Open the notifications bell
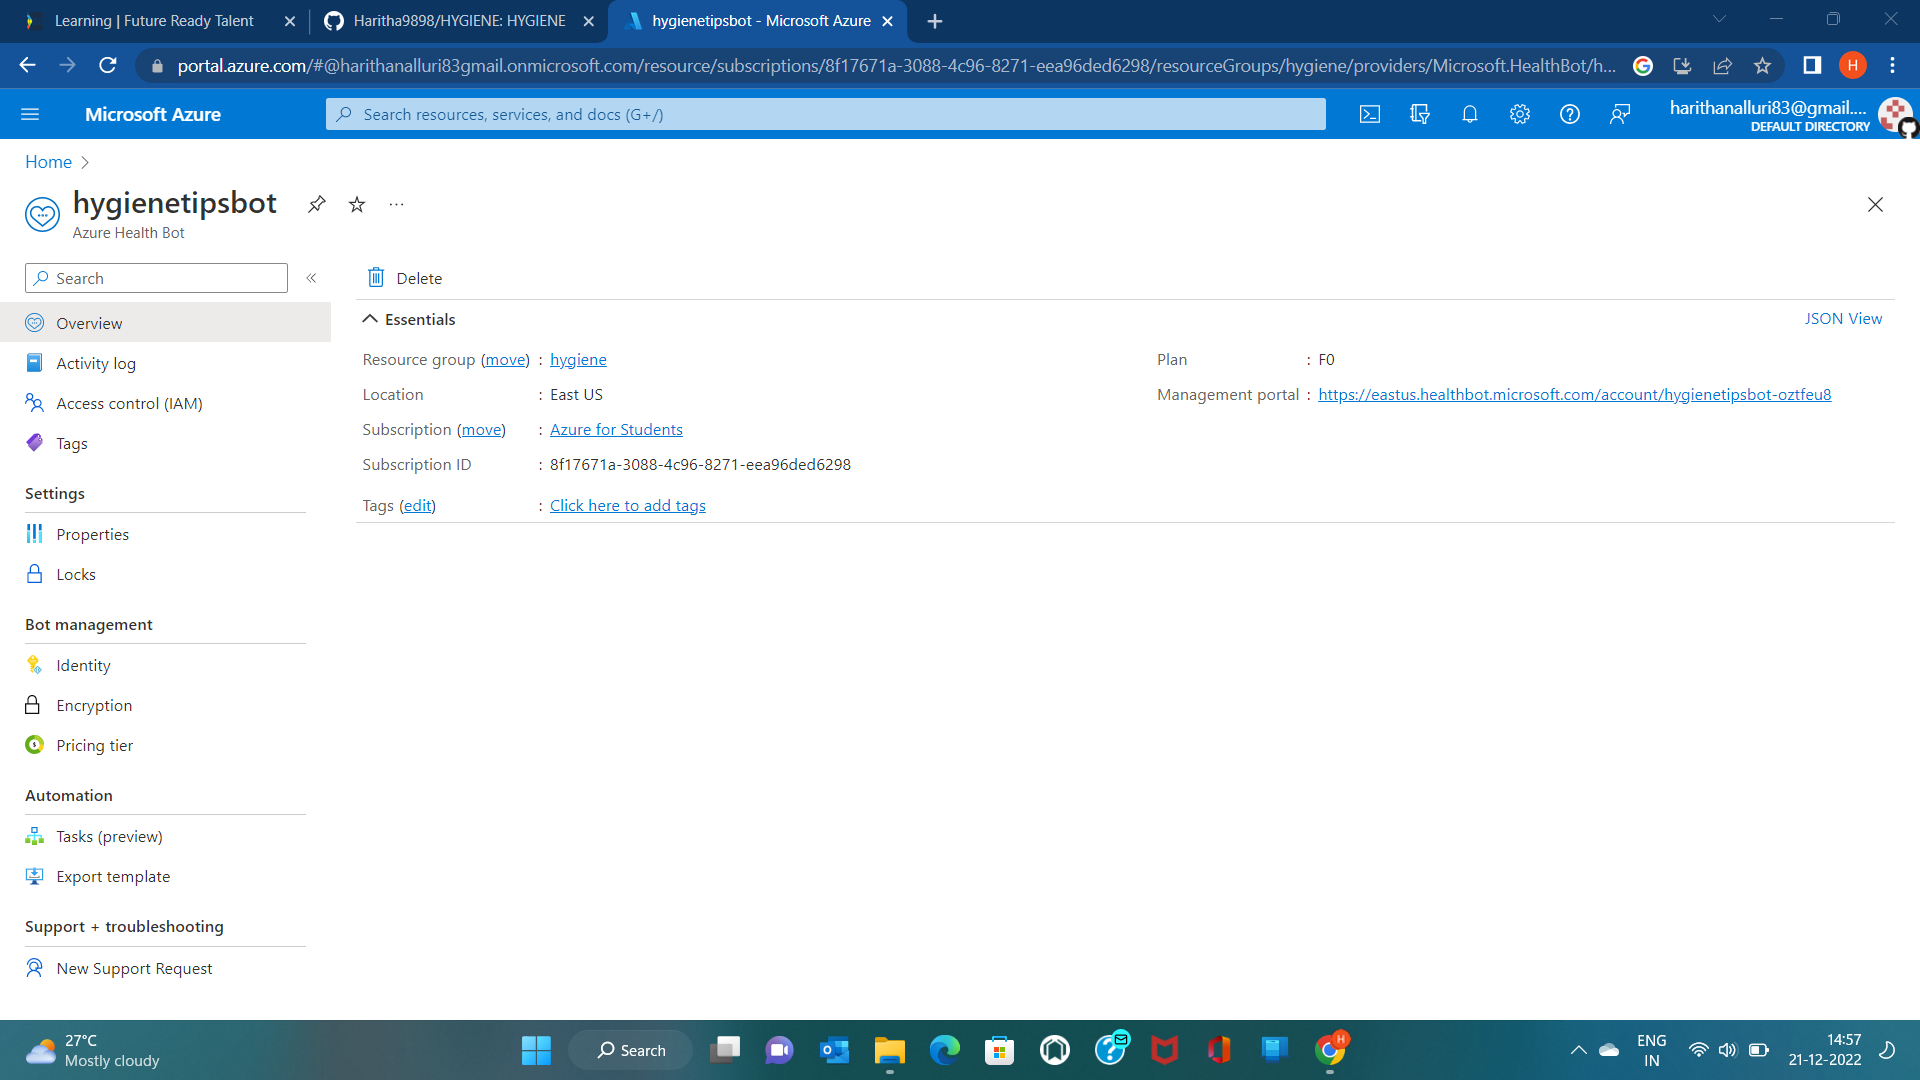Image resolution: width=1920 pixels, height=1080 pixels. tap(1469, 115)
